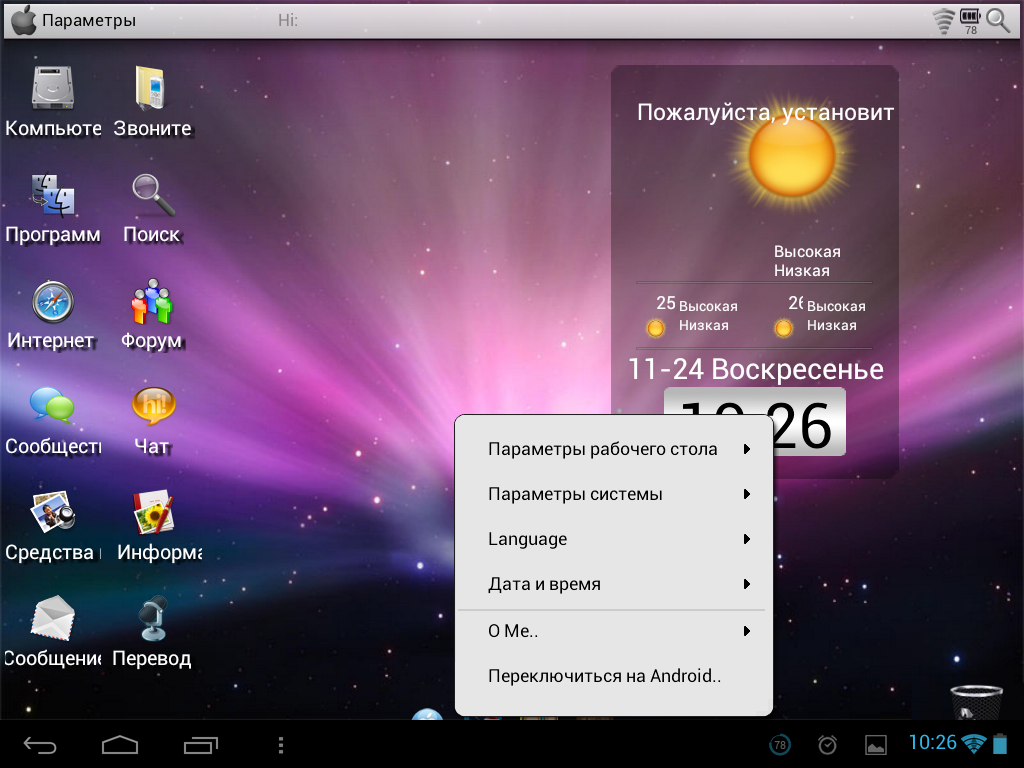Image resolution: width=1024 pixels, height=768 pixels.
Task: Tap the round 78 battery notification icon
Action: (780, 744)
